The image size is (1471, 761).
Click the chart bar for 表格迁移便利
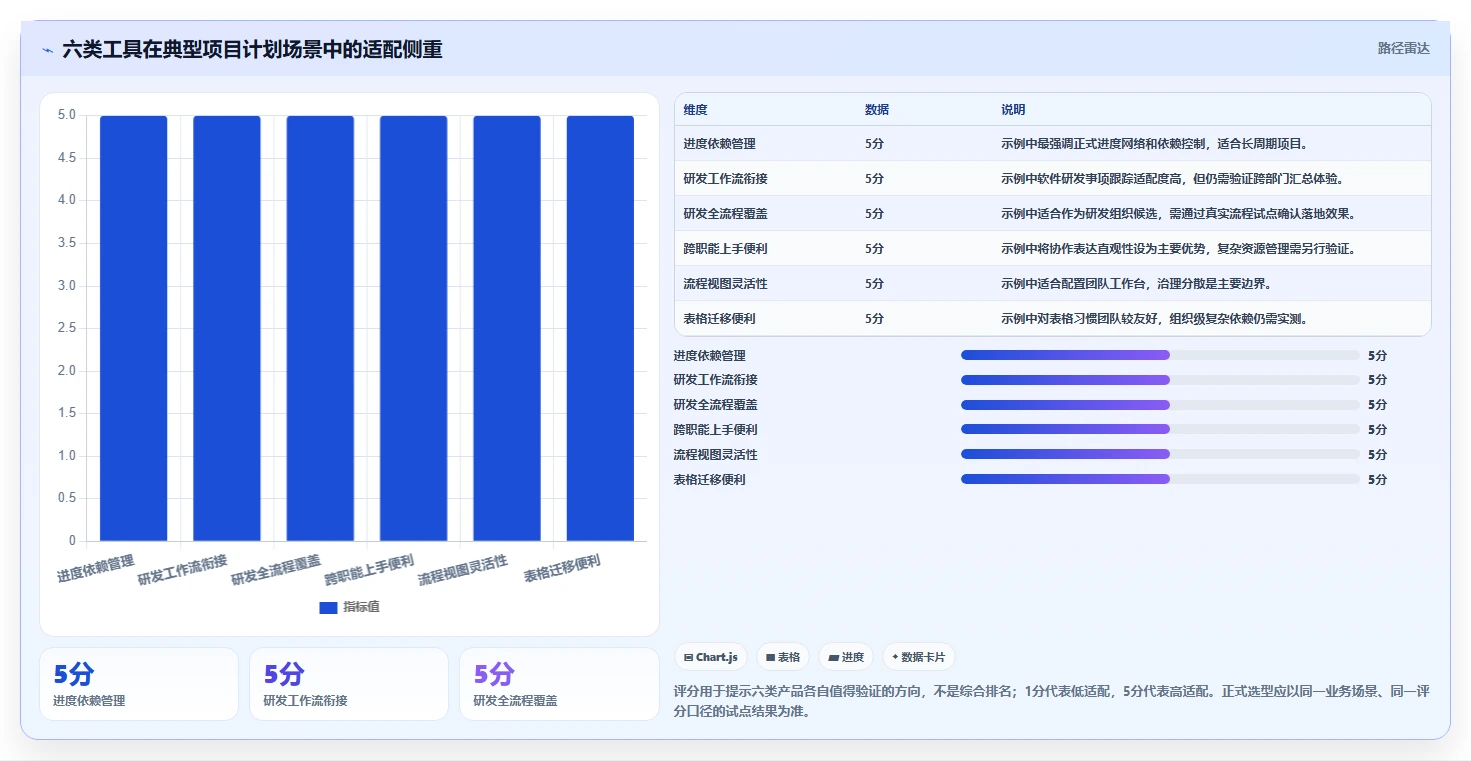[600, 328]
